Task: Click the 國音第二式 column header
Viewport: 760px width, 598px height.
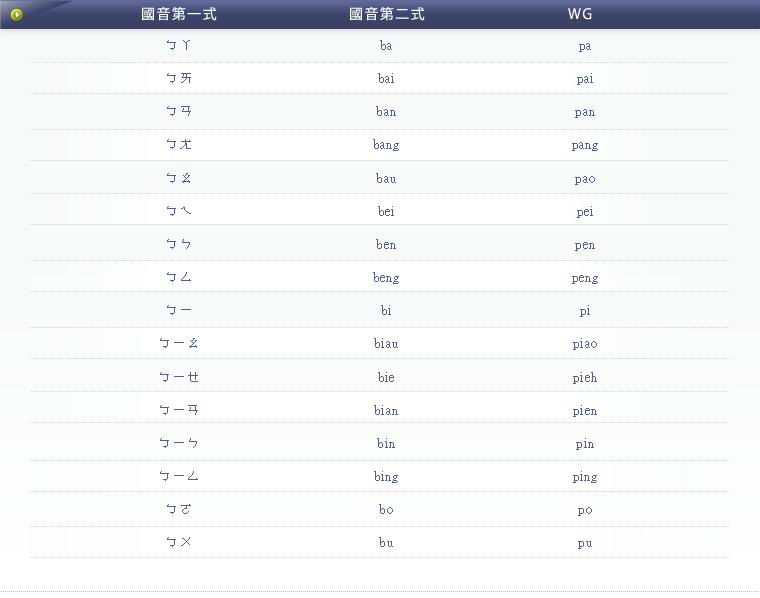Action: [x=387, y=14]
